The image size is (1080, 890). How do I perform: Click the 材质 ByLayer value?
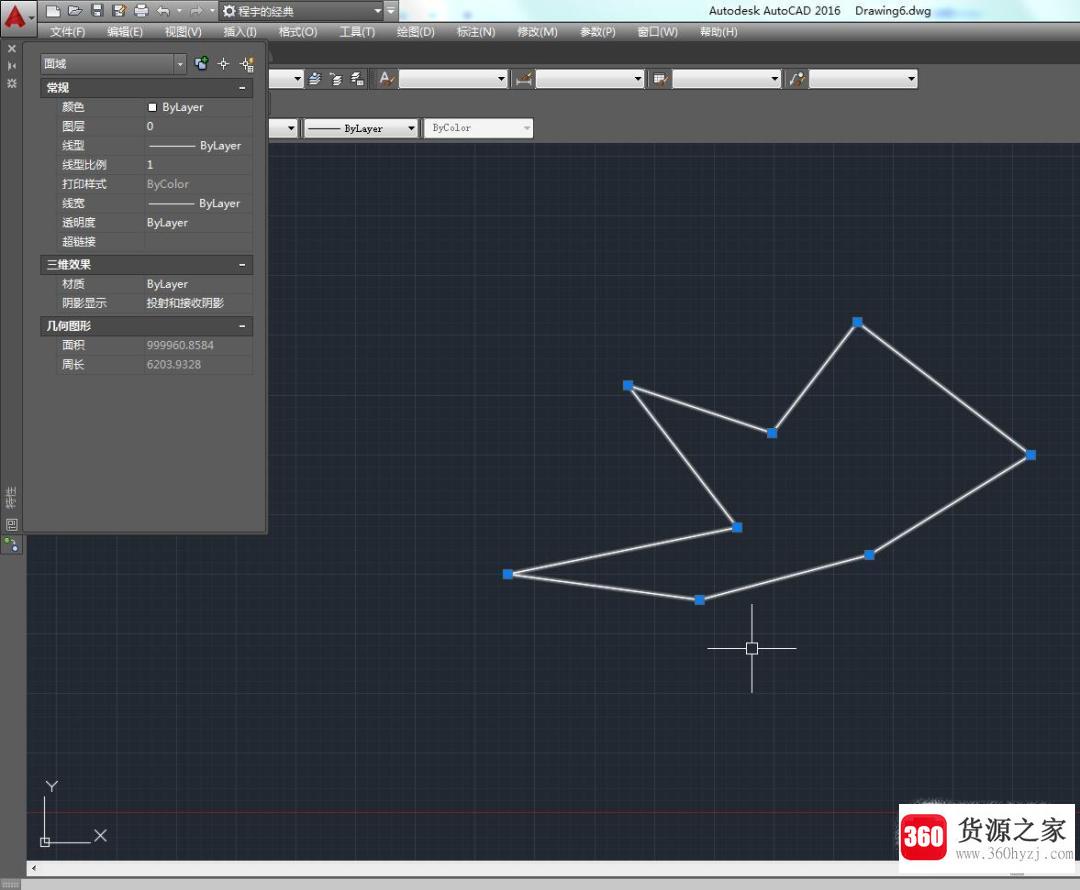(198, 284)
